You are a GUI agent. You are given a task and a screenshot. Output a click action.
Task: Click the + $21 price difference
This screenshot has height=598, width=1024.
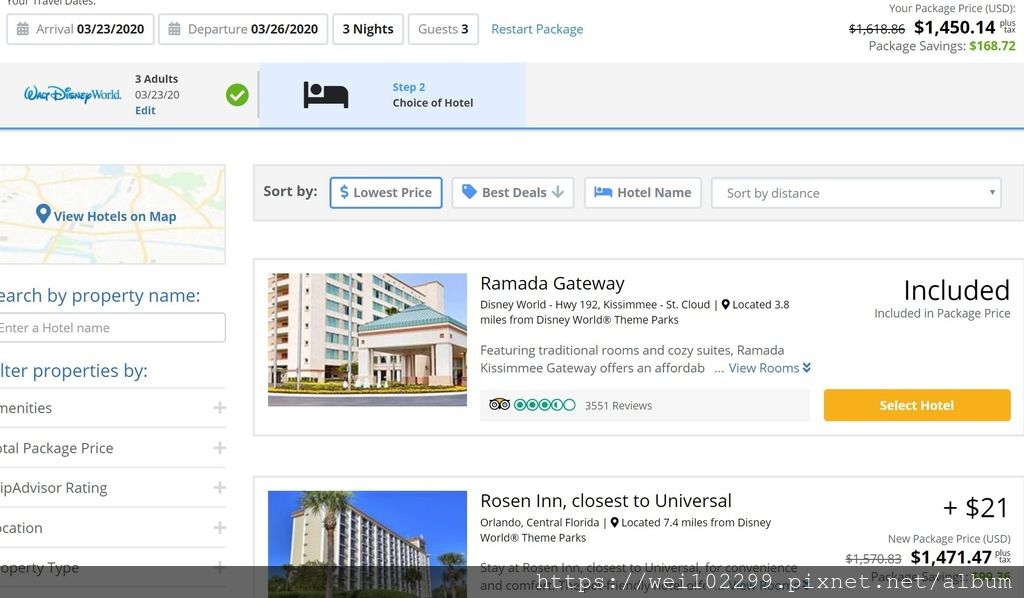click(976, 507)
